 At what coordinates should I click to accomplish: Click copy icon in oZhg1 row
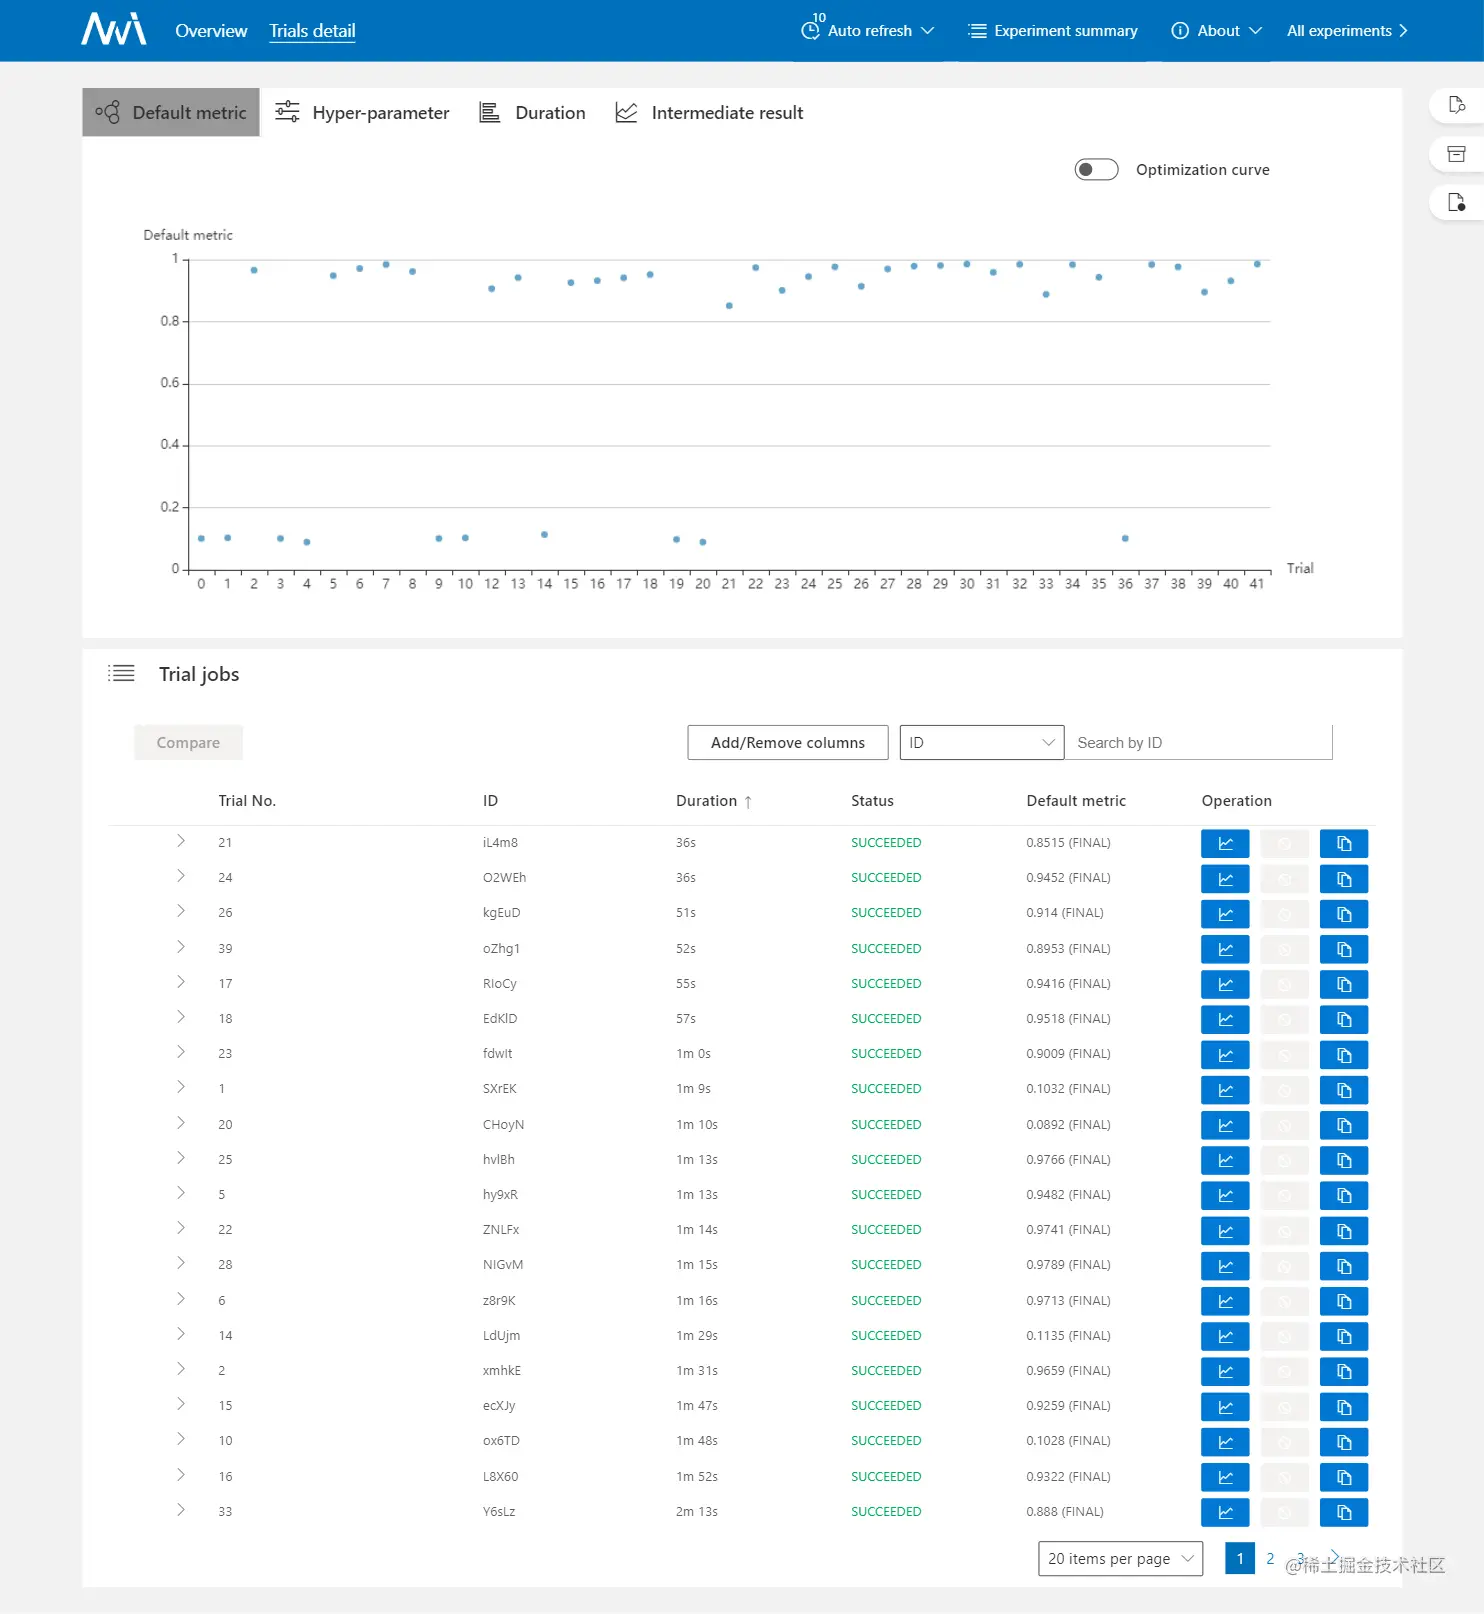(1344, 949)
